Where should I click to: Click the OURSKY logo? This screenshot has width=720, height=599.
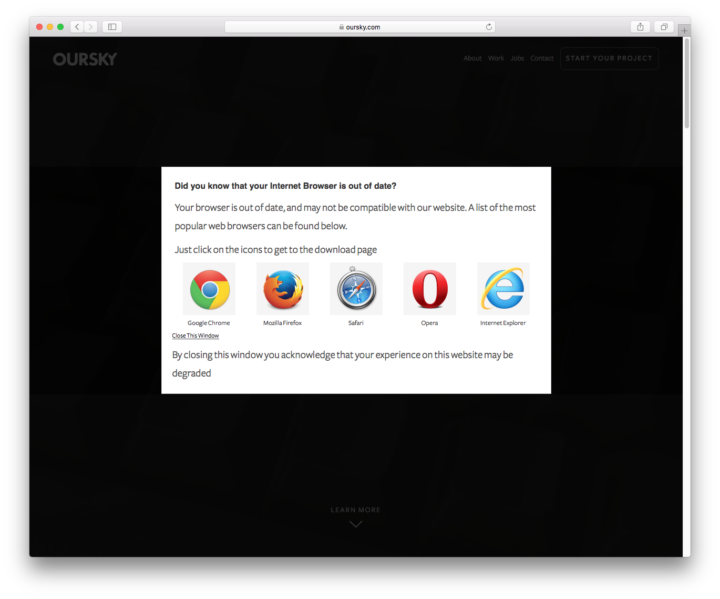85,59
